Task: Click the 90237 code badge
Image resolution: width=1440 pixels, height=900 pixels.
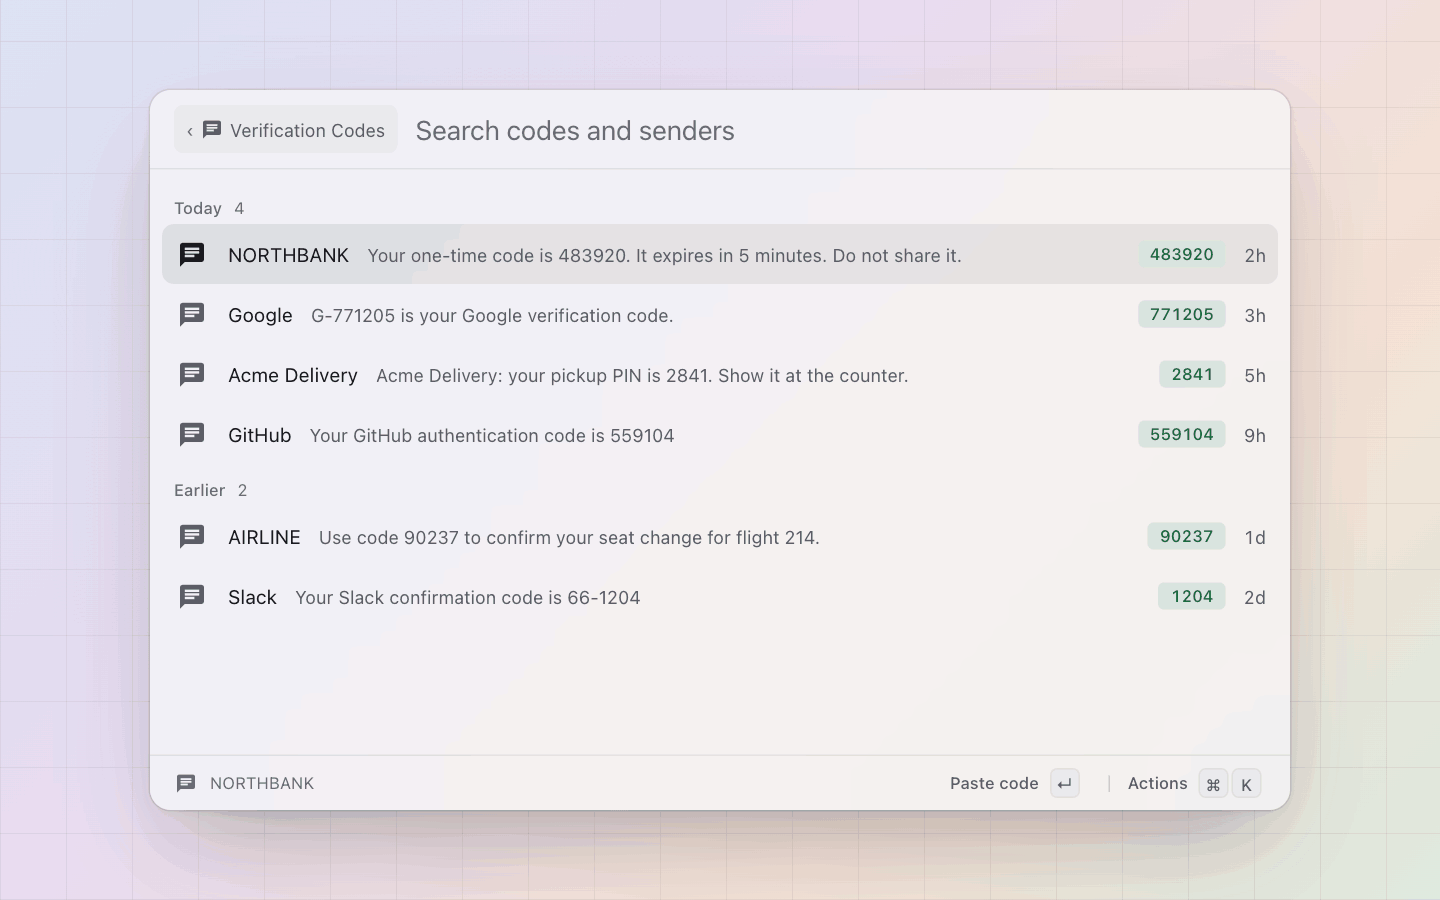Action: click(x=1186, y=536)
